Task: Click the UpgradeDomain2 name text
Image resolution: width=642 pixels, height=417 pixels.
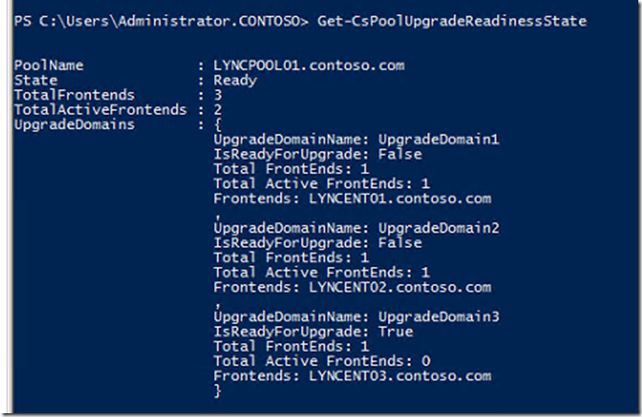Action: [x=439, y=228]
